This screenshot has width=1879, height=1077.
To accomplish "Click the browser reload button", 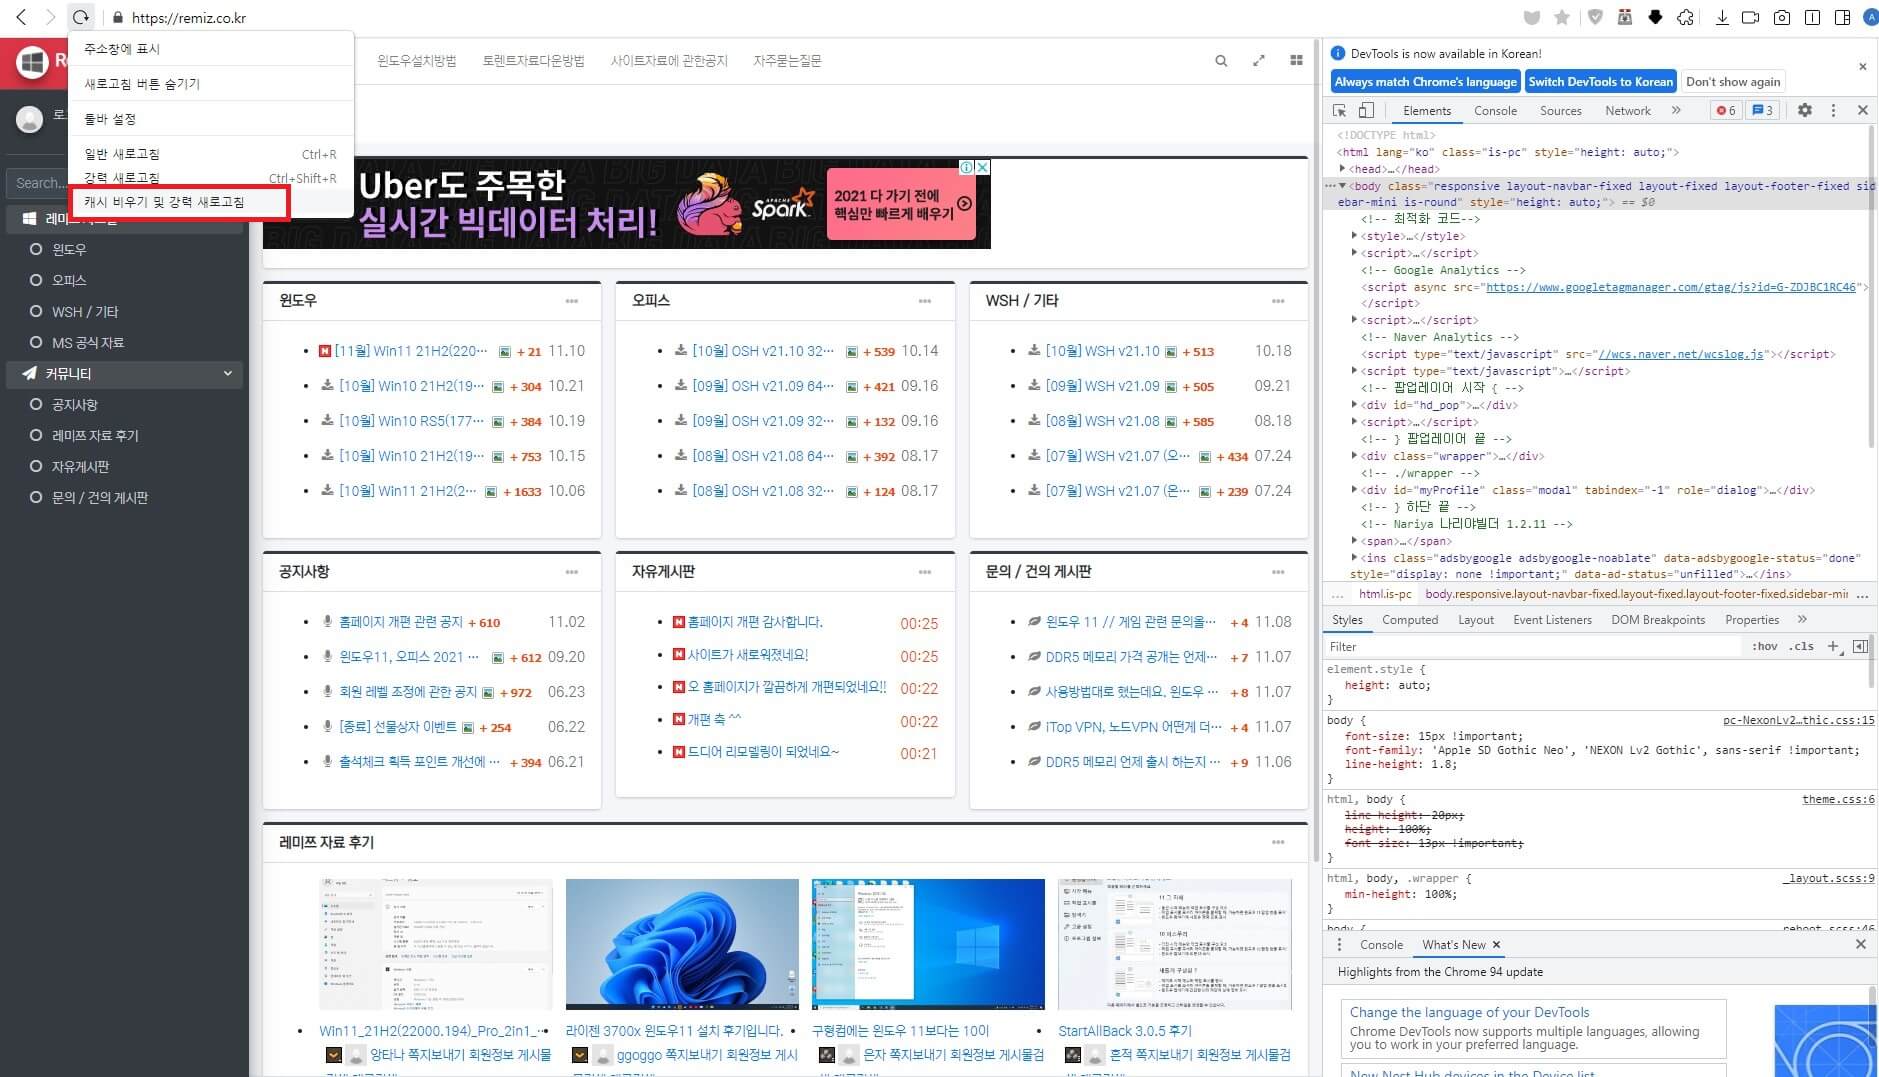I will [x=81, y=17].
